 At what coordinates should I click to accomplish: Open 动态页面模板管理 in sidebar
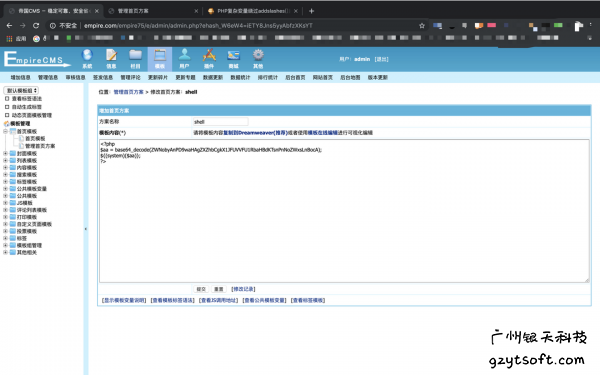tap(32, 115)
